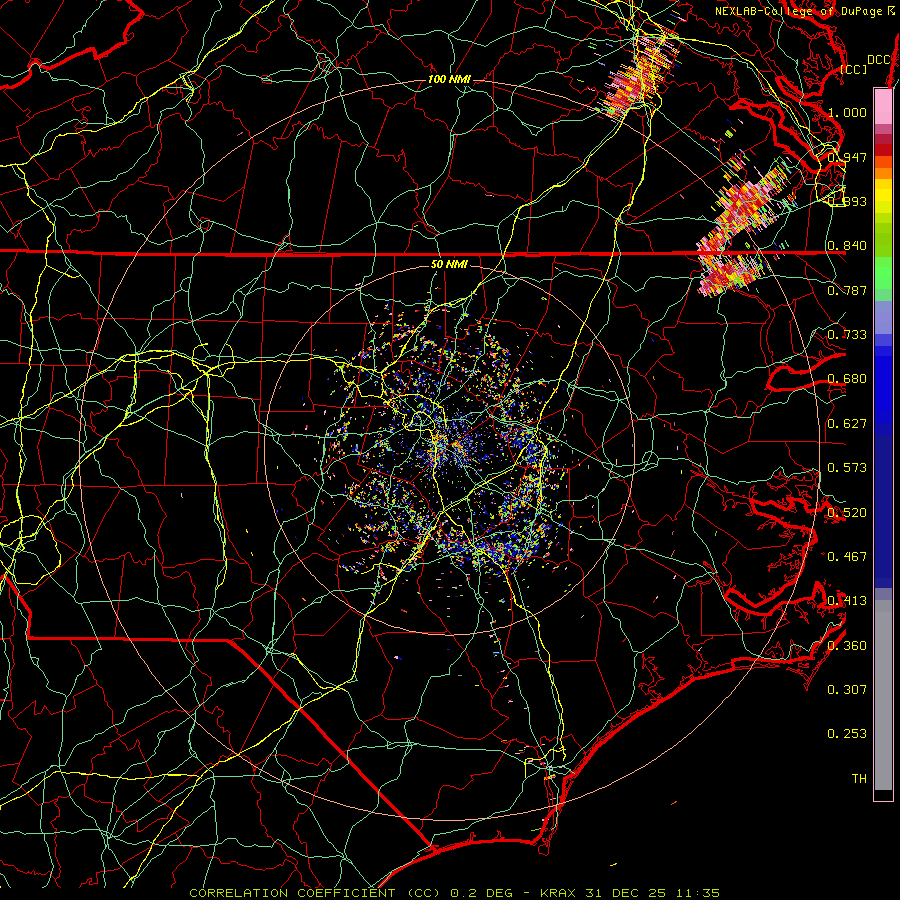
Task: Click the 0.467 value on the color scale
Action: (847, 557)
